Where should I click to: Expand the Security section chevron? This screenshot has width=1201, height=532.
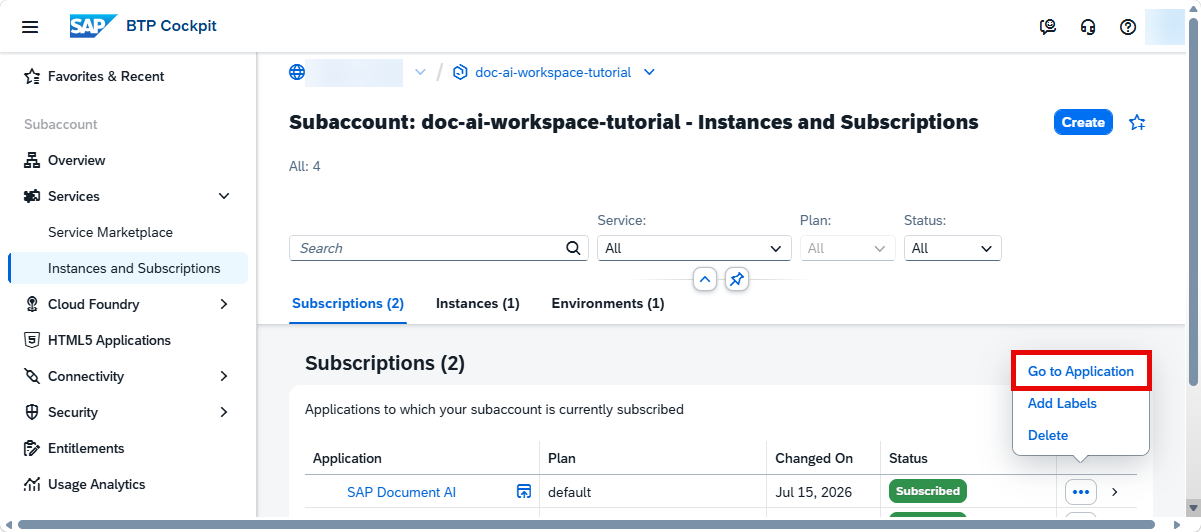pyautogui.click(x=224, y=412)
